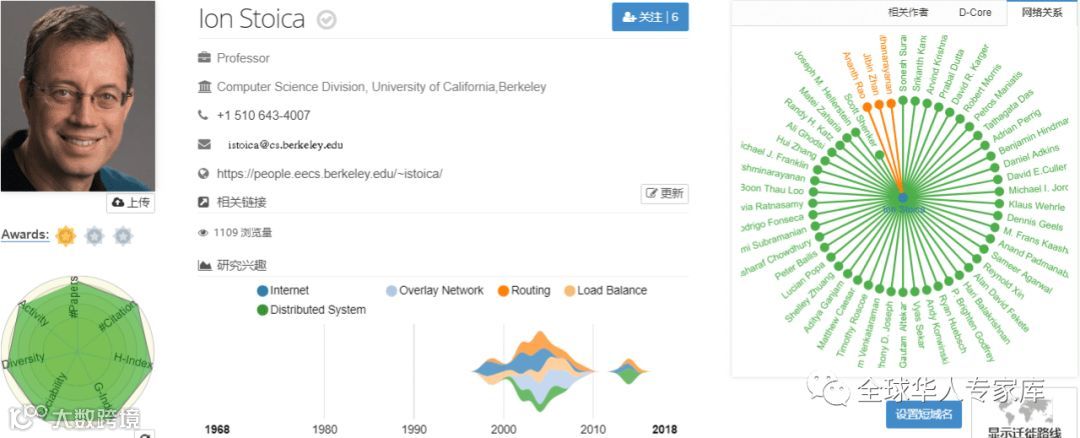The height and width of the screenshot is (438, 1080).
Task: Click the gold award badge
Action: click(x=66, y=236)
